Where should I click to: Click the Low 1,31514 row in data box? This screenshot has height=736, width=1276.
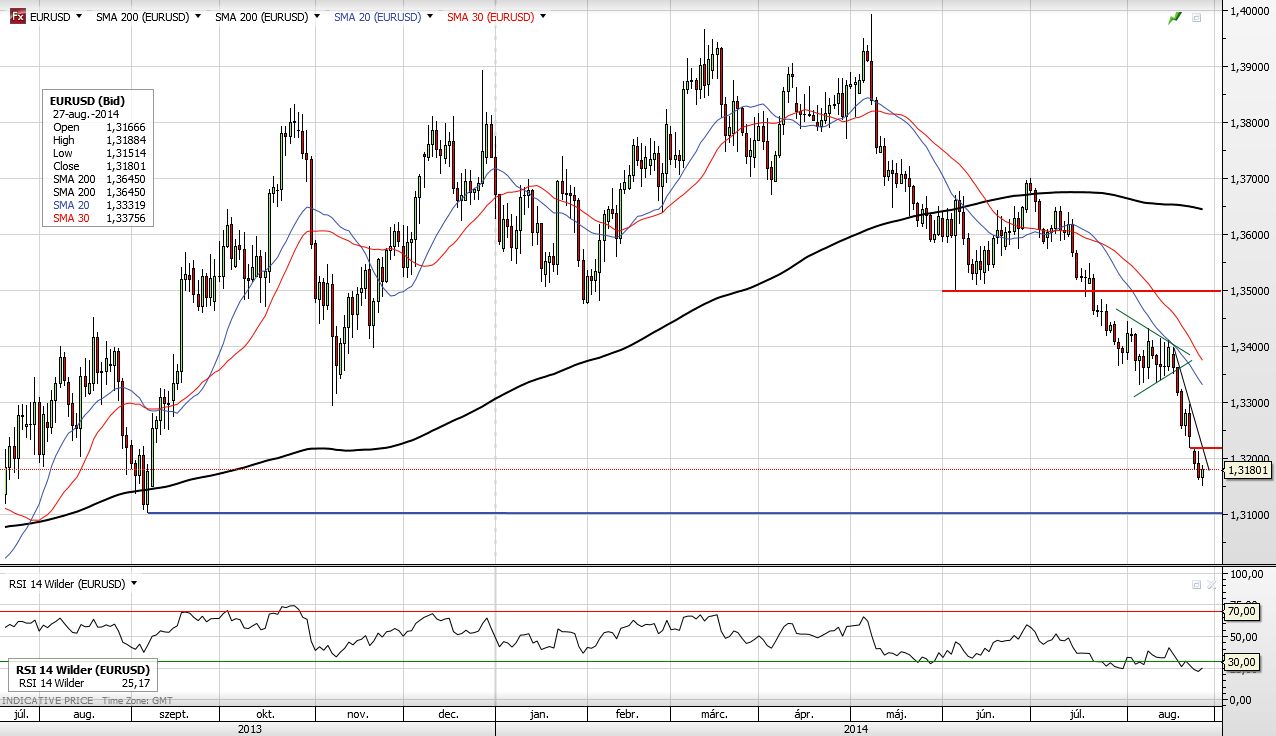98,153
